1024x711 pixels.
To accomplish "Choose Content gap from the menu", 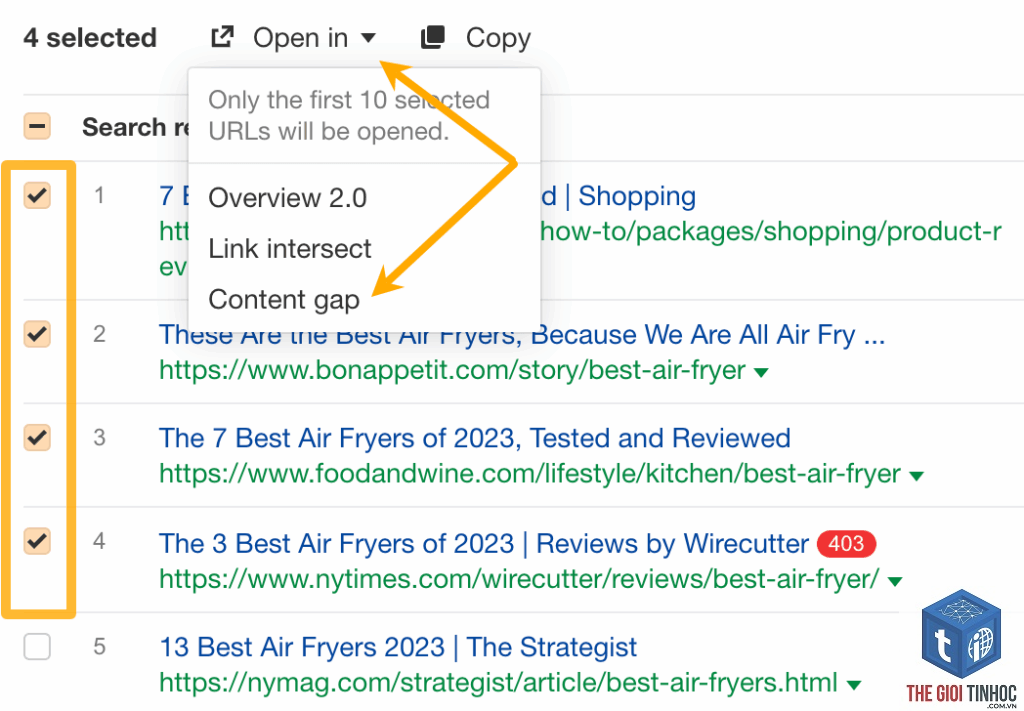I will pos(284,300).
